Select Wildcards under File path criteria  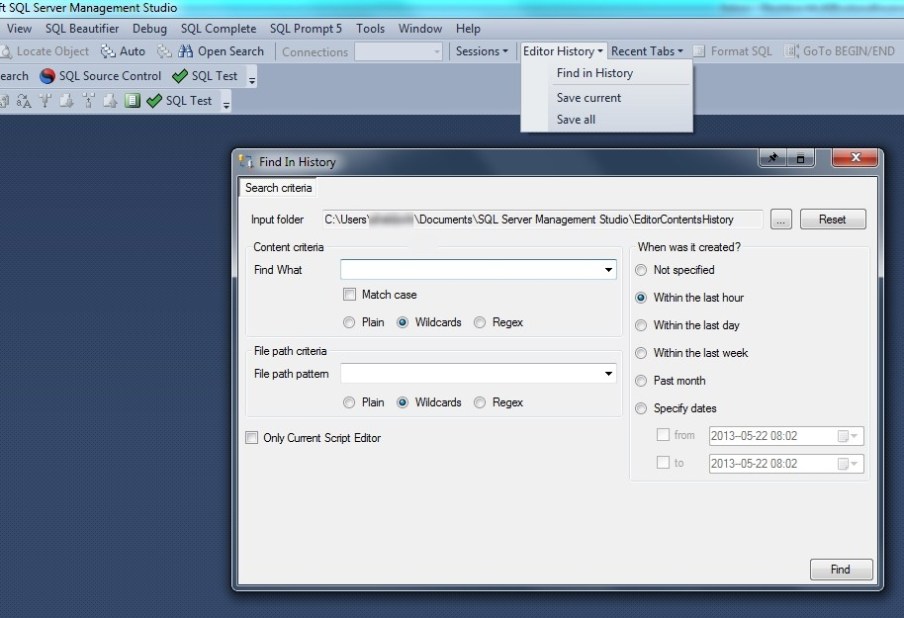403,402
